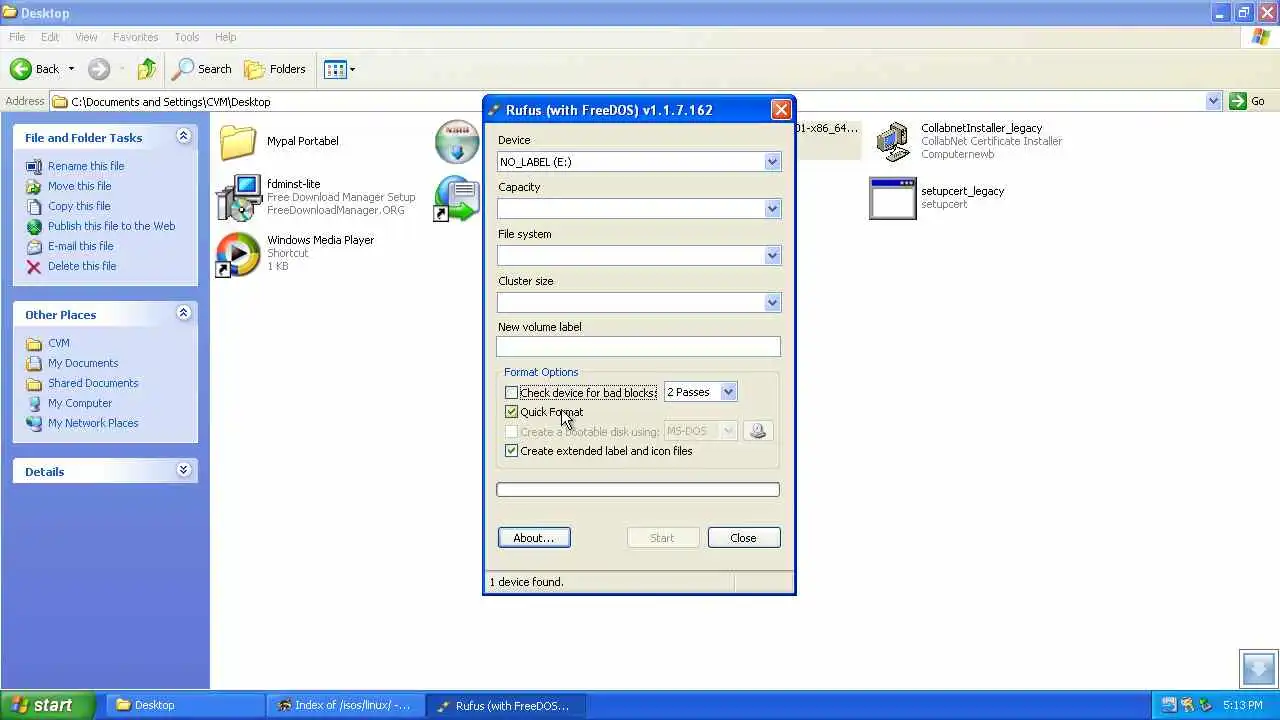Collapse the File and Folder Tasks panel
Screen dimensions: 1280x720
[183, 136]
